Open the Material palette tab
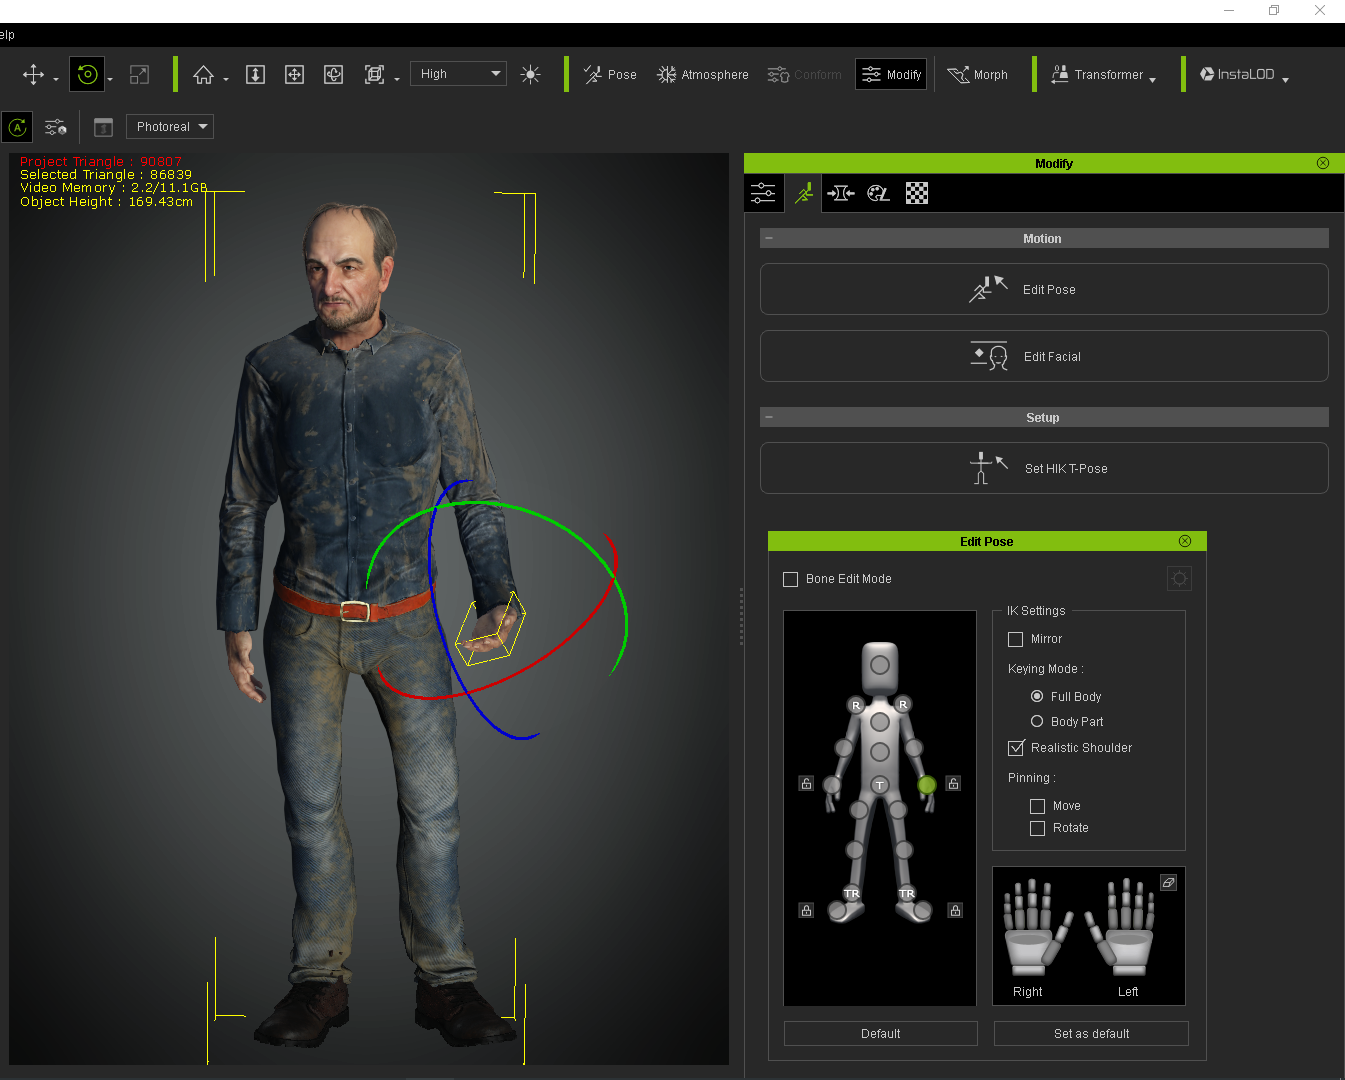 tap(878, 193)
